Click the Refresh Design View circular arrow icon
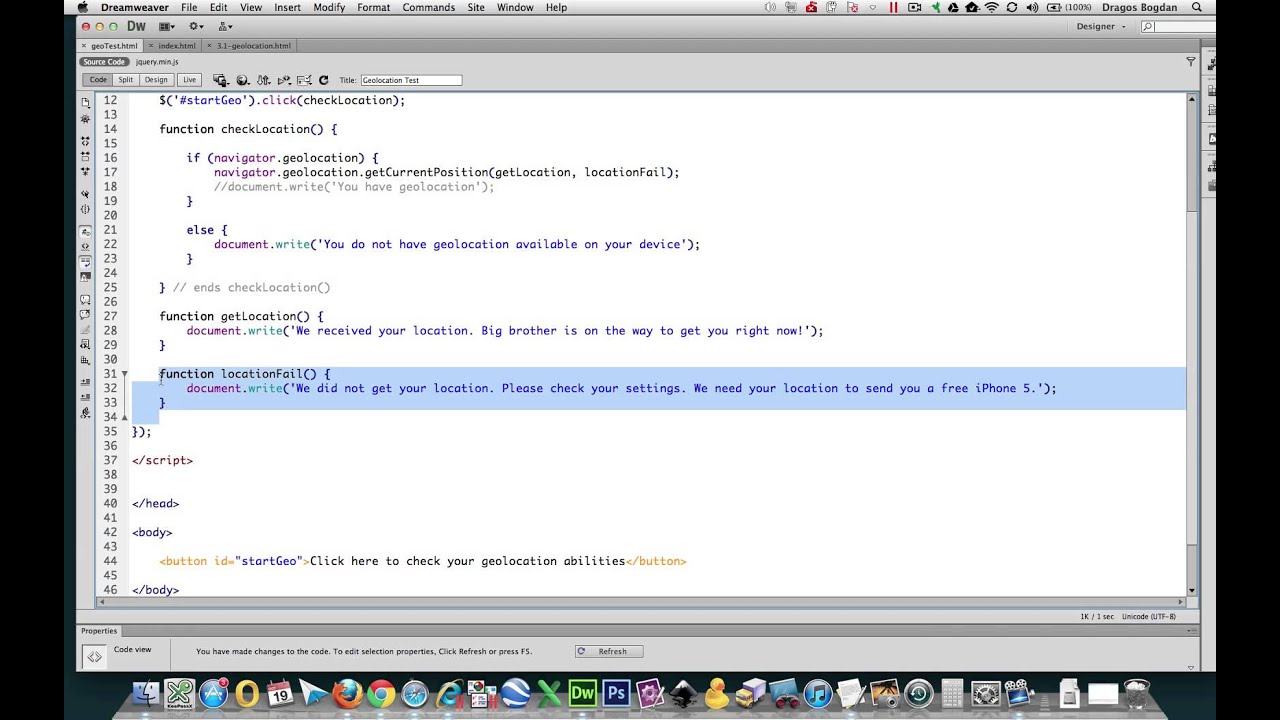 click(x=323, y=80)
